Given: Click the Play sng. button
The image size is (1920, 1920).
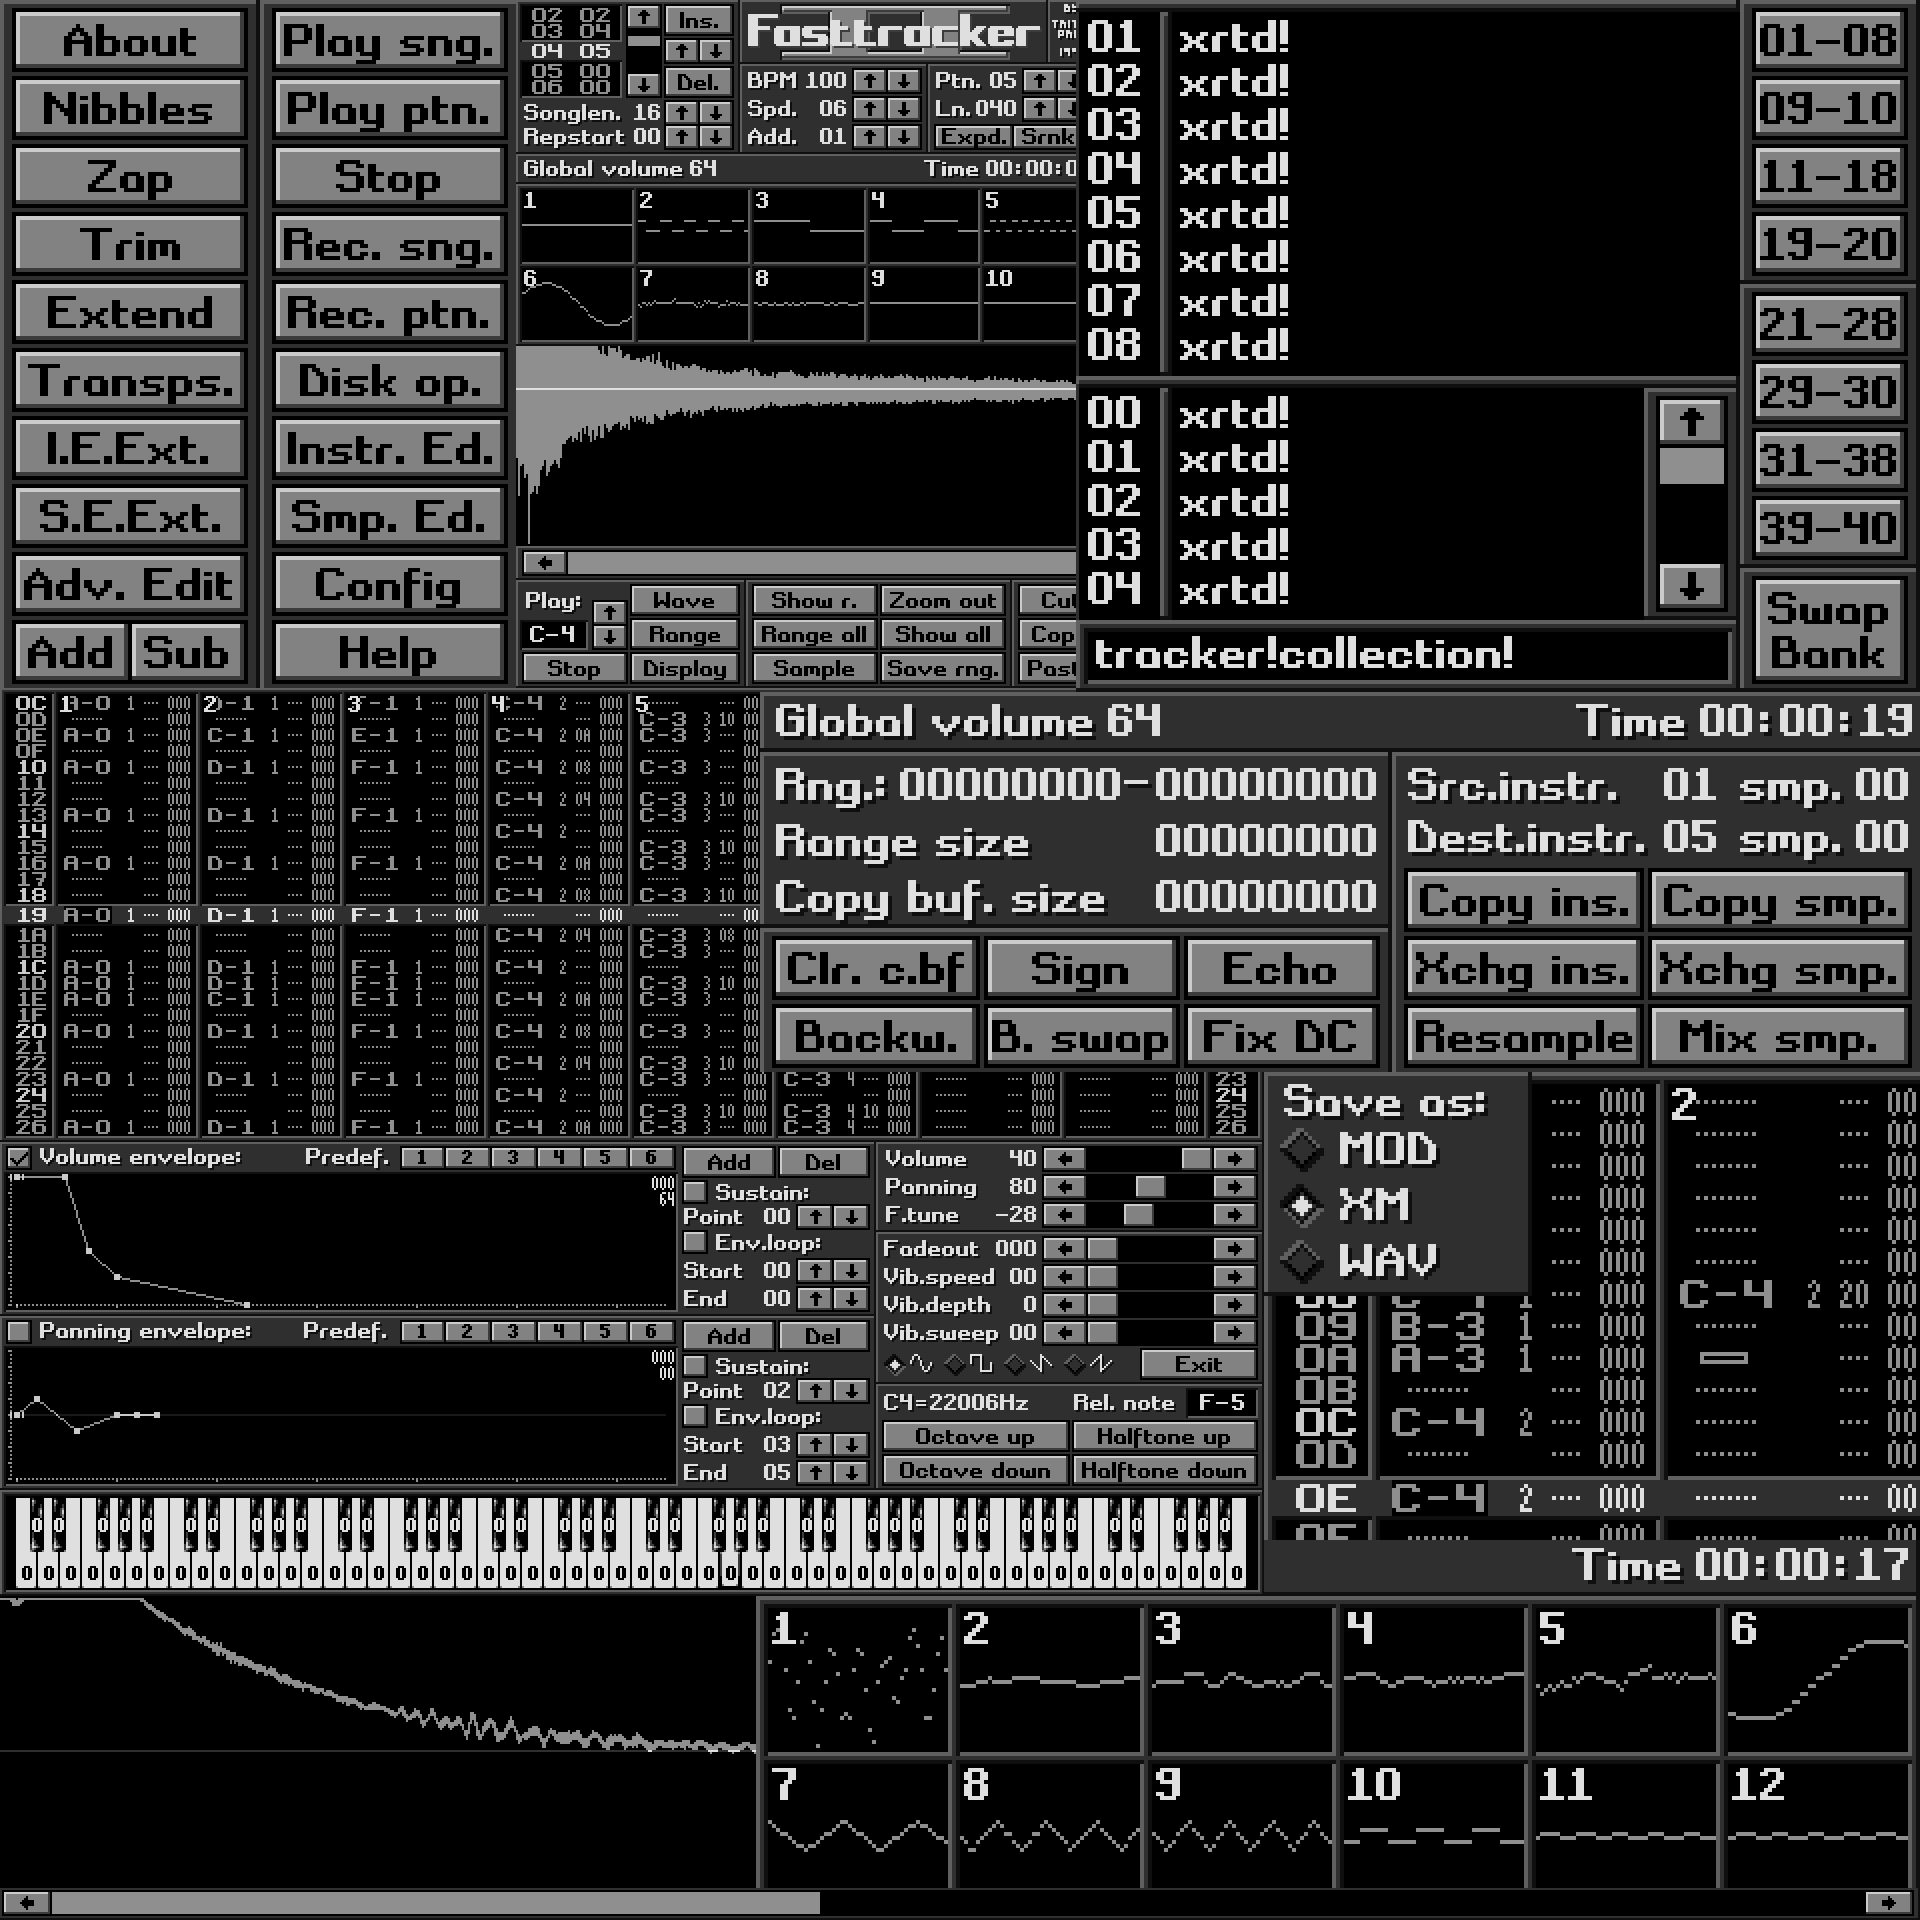Looking at the screenshot, I should pos(388,41).
